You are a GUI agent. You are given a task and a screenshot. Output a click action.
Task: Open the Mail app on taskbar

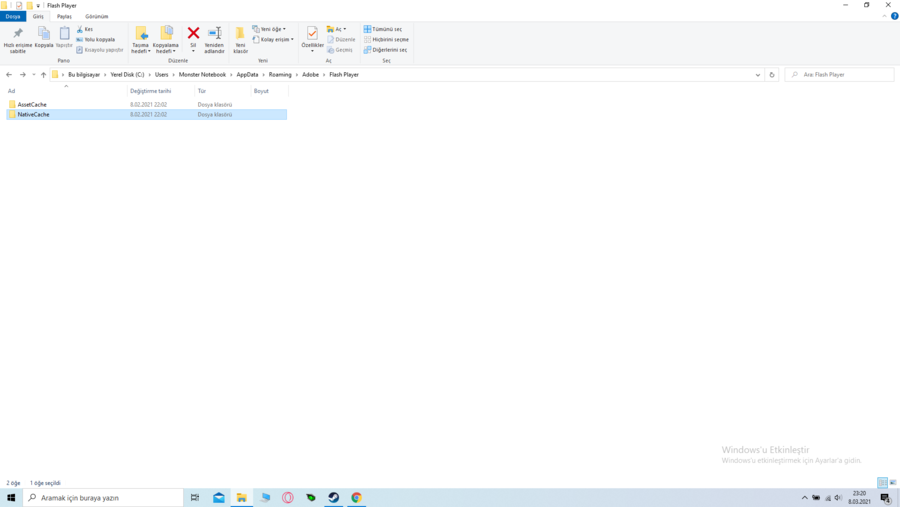(x=219, y=498)
